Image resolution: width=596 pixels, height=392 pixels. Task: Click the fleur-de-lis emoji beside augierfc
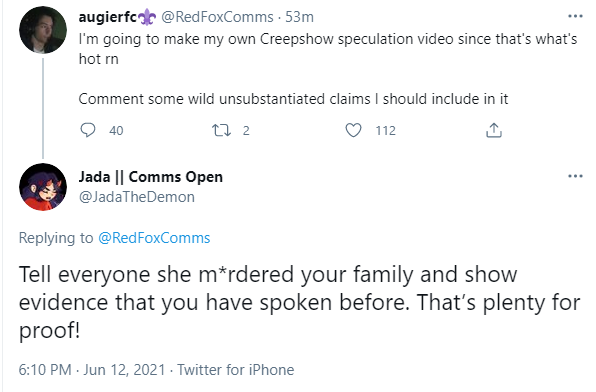tap(147, 17)
